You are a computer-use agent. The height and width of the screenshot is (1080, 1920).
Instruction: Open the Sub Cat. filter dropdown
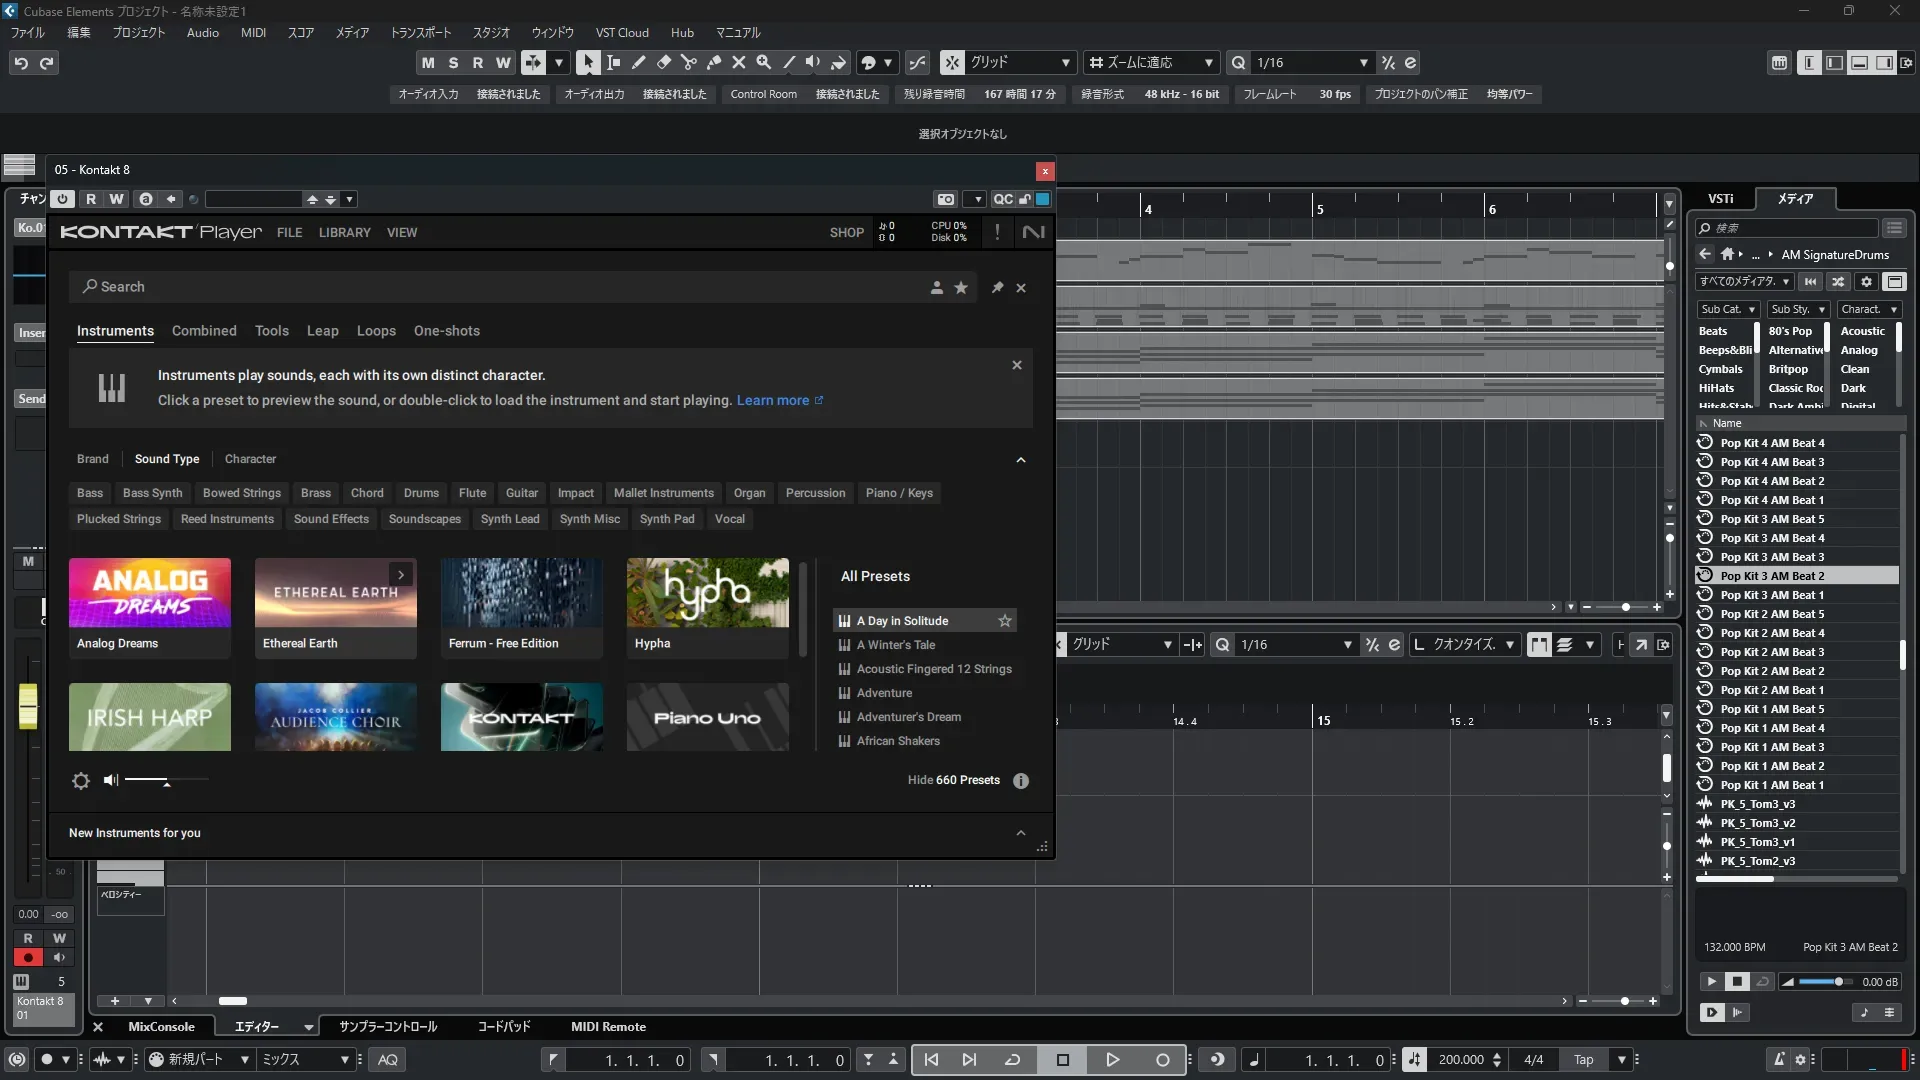1727,310
